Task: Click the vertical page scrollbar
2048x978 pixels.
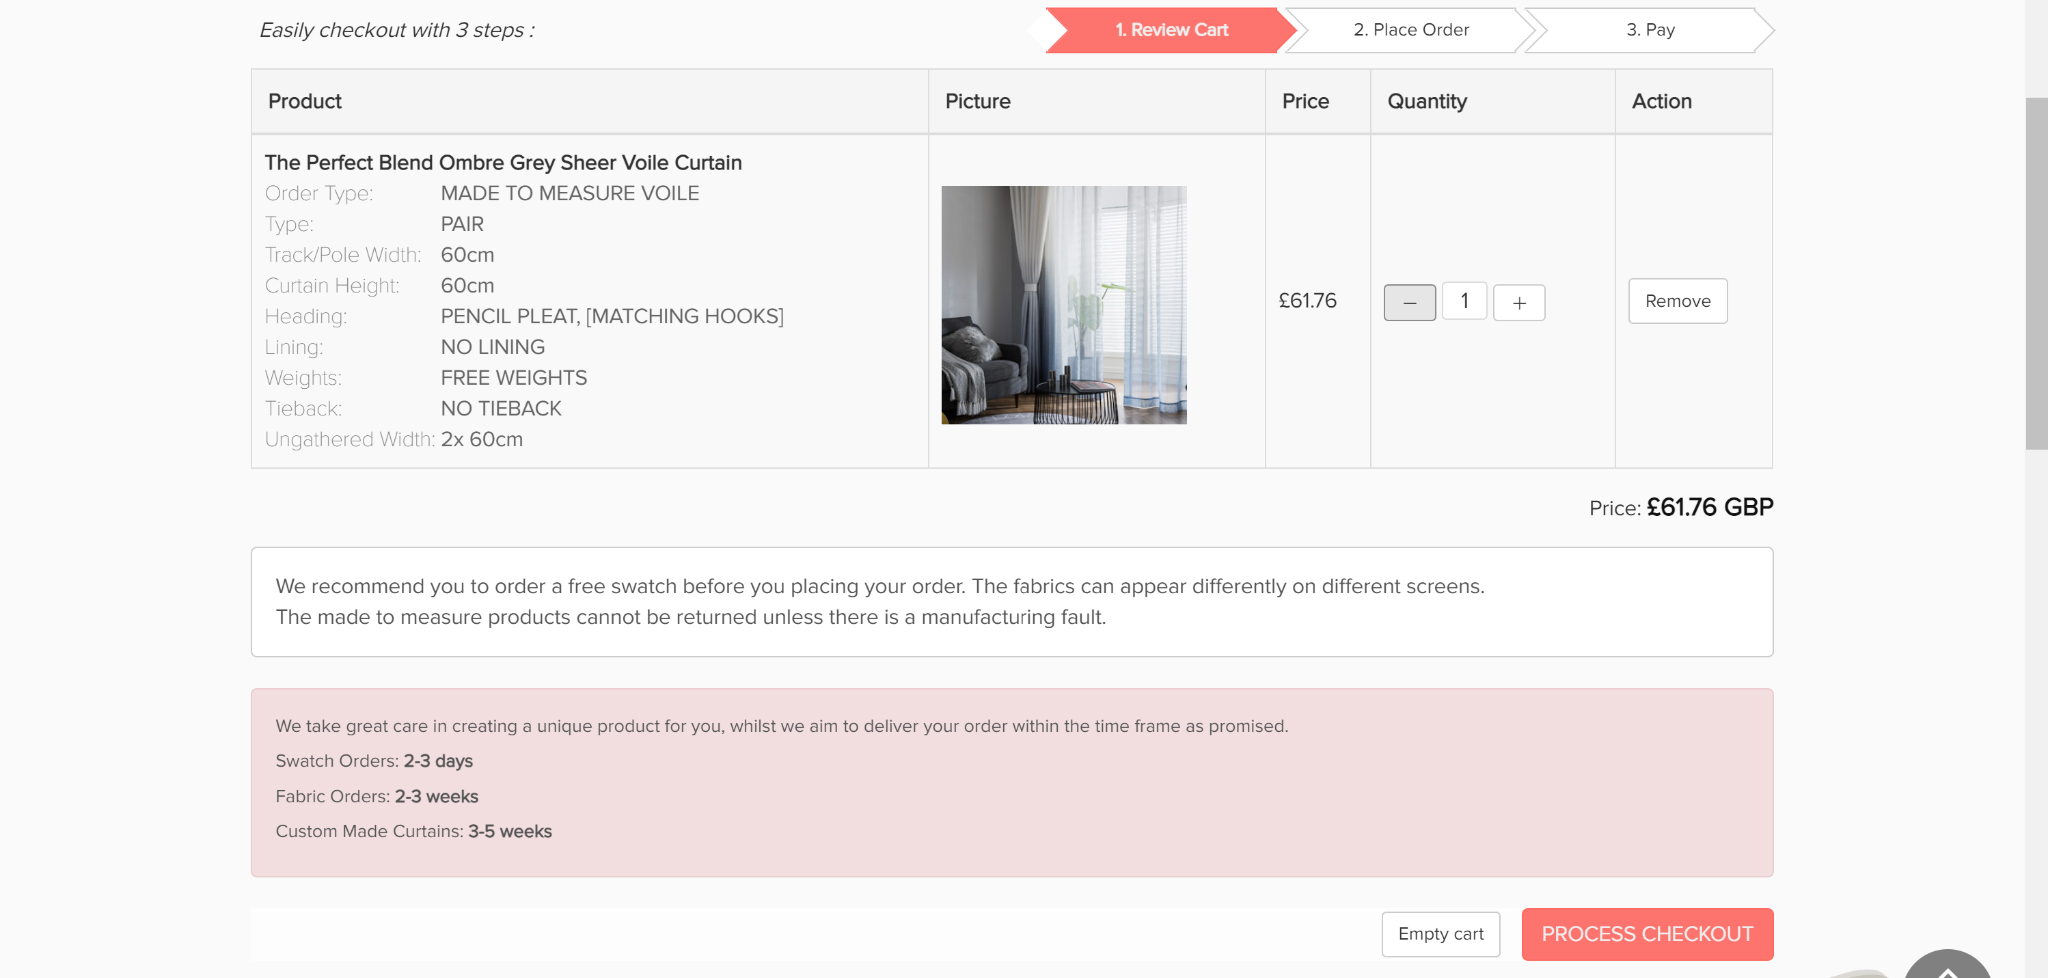Action: pos(2036,273)
